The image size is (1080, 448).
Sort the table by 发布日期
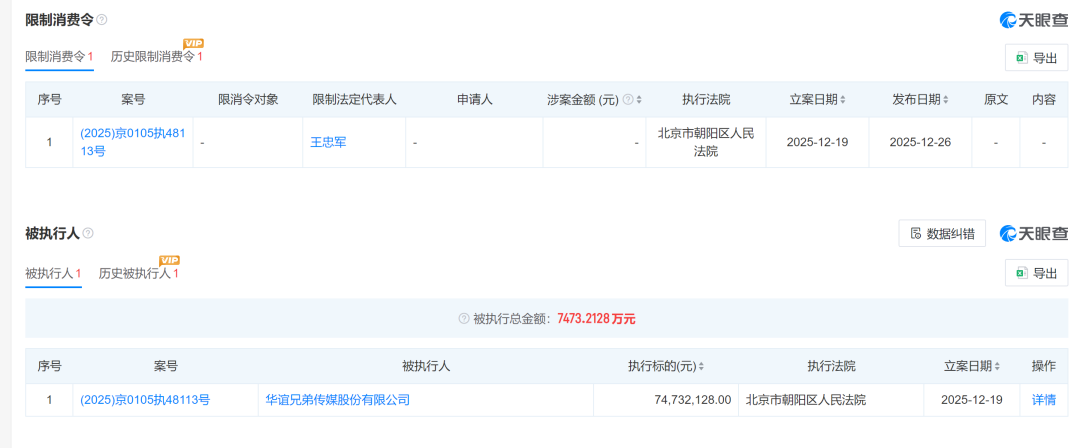[945, 100]
